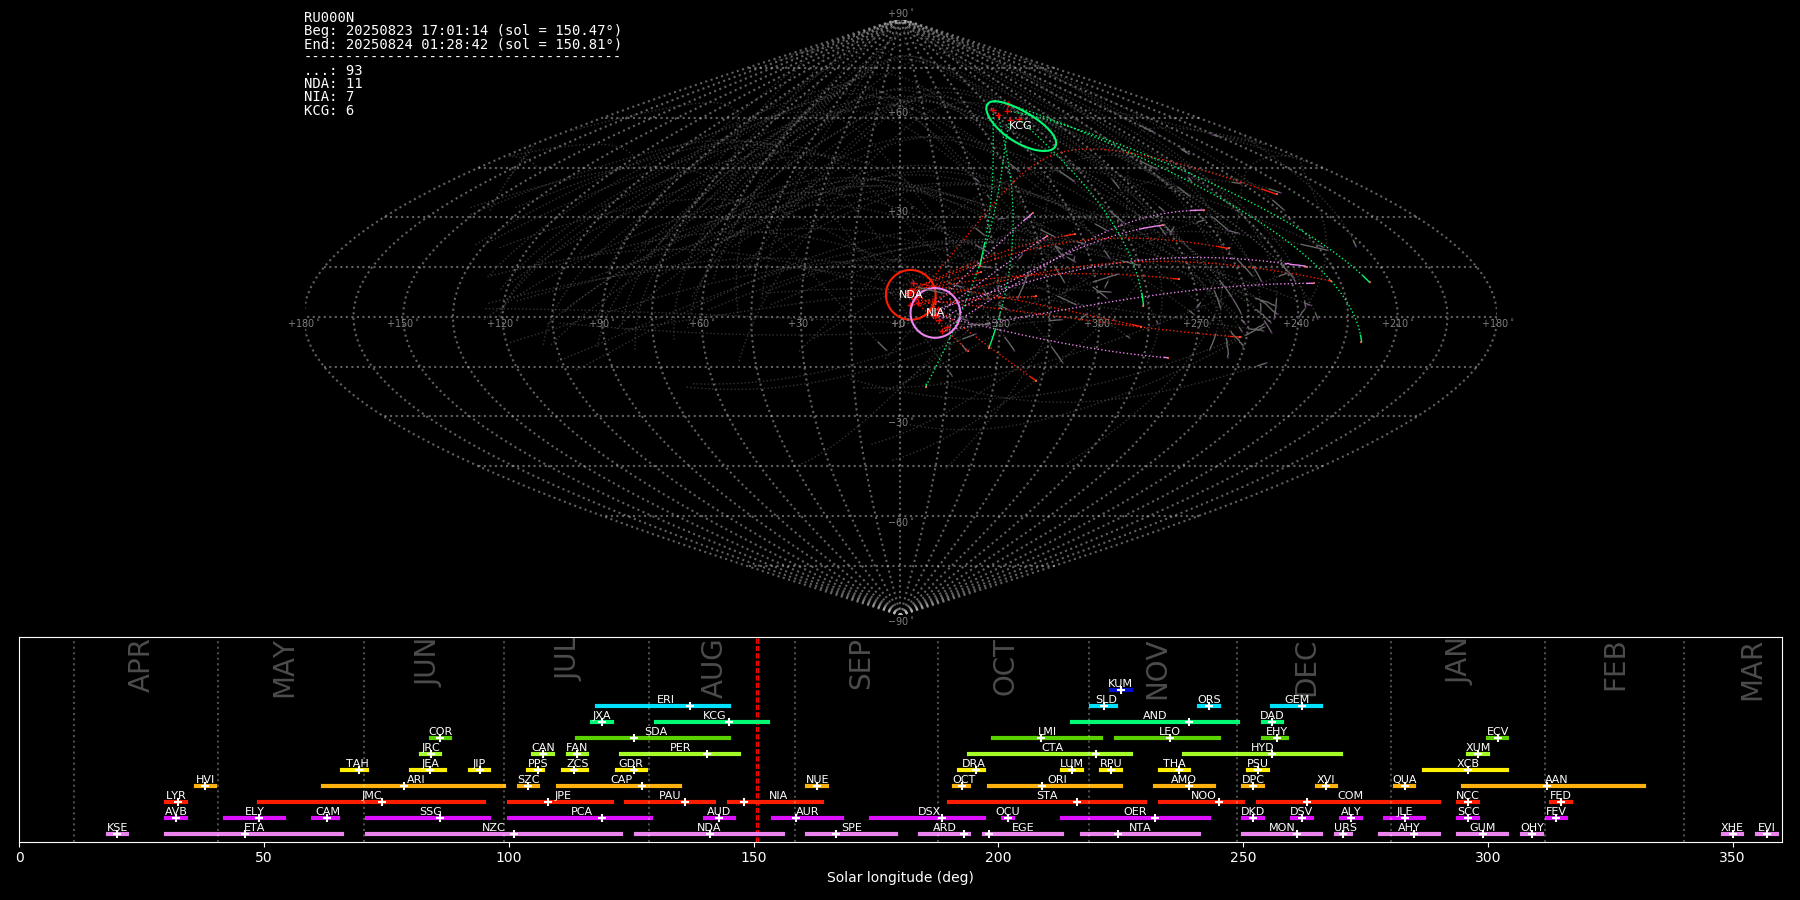
Task: Click the GEM shower label
Action: pyautogui.click(x=1297, y=700)
